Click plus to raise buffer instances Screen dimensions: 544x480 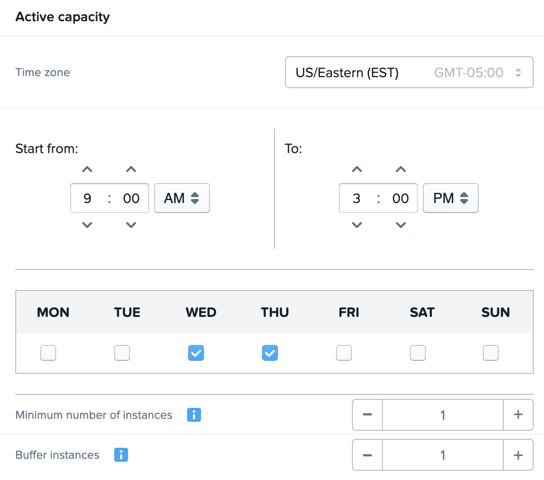tap(518, 455)
